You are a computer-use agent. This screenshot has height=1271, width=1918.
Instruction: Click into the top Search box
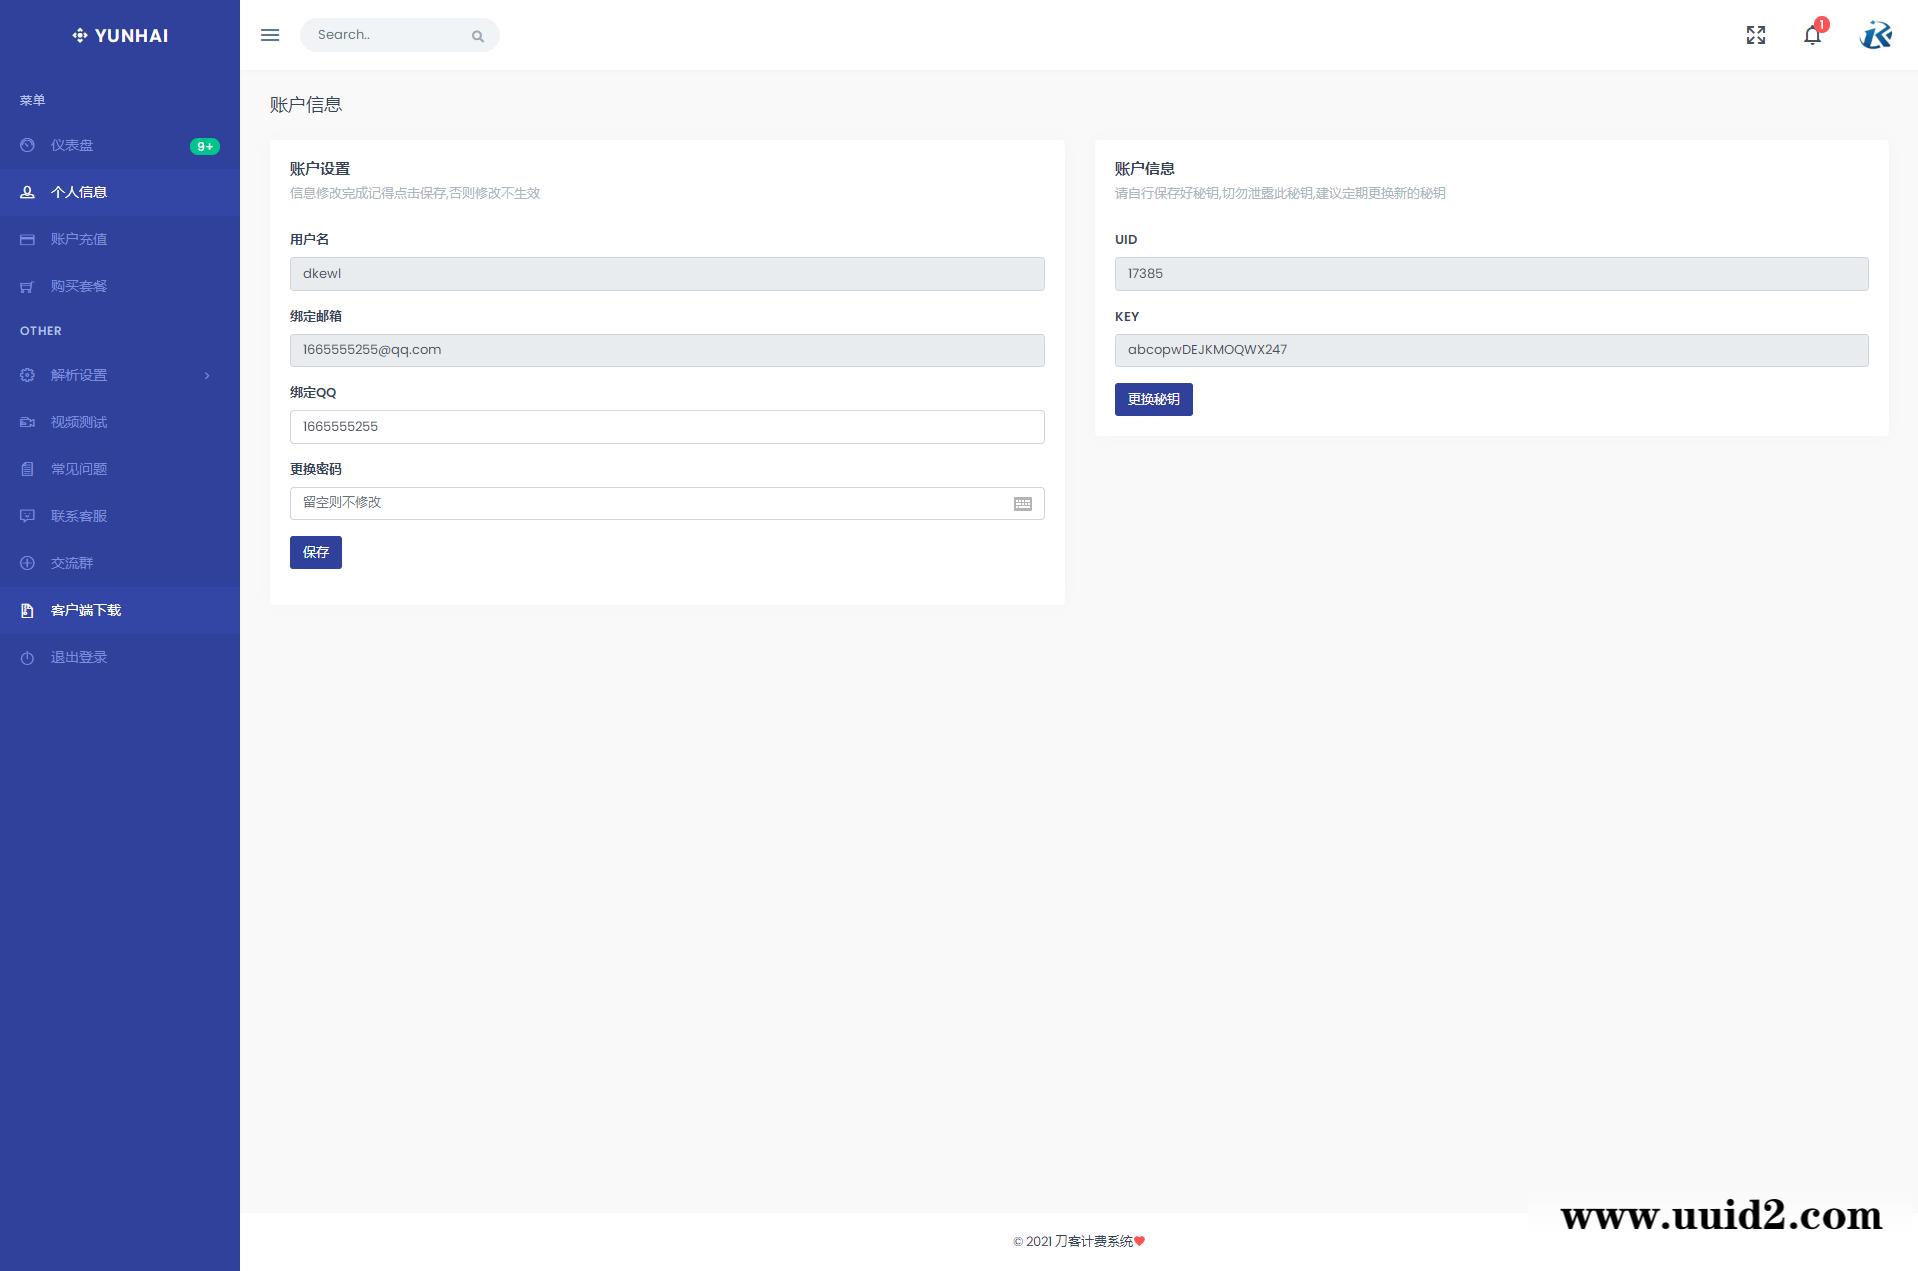[x=385, y=35]
